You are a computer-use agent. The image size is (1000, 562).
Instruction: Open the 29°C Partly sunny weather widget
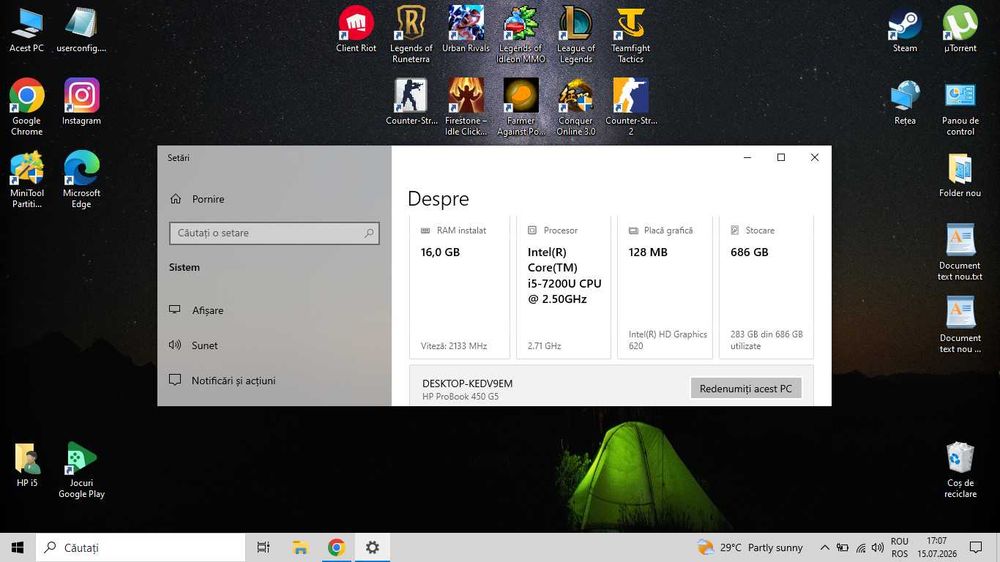pos(750,547)
